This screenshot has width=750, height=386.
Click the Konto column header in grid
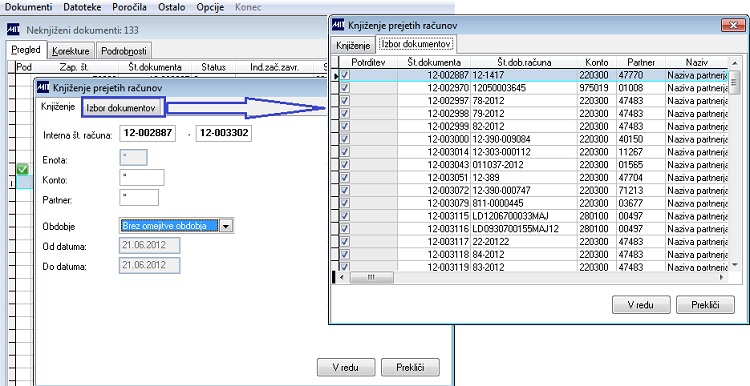coord(596,62)
